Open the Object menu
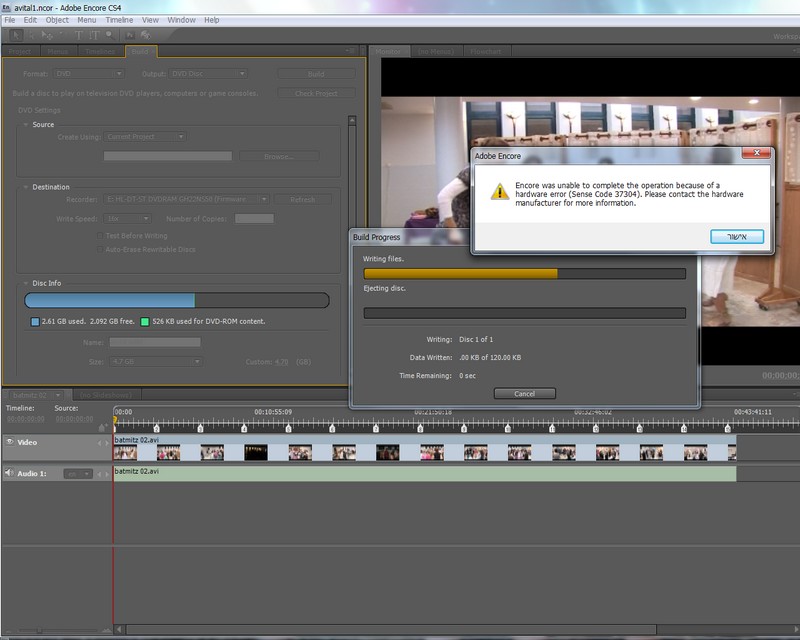The image size is (800, 640). [57, 20]
